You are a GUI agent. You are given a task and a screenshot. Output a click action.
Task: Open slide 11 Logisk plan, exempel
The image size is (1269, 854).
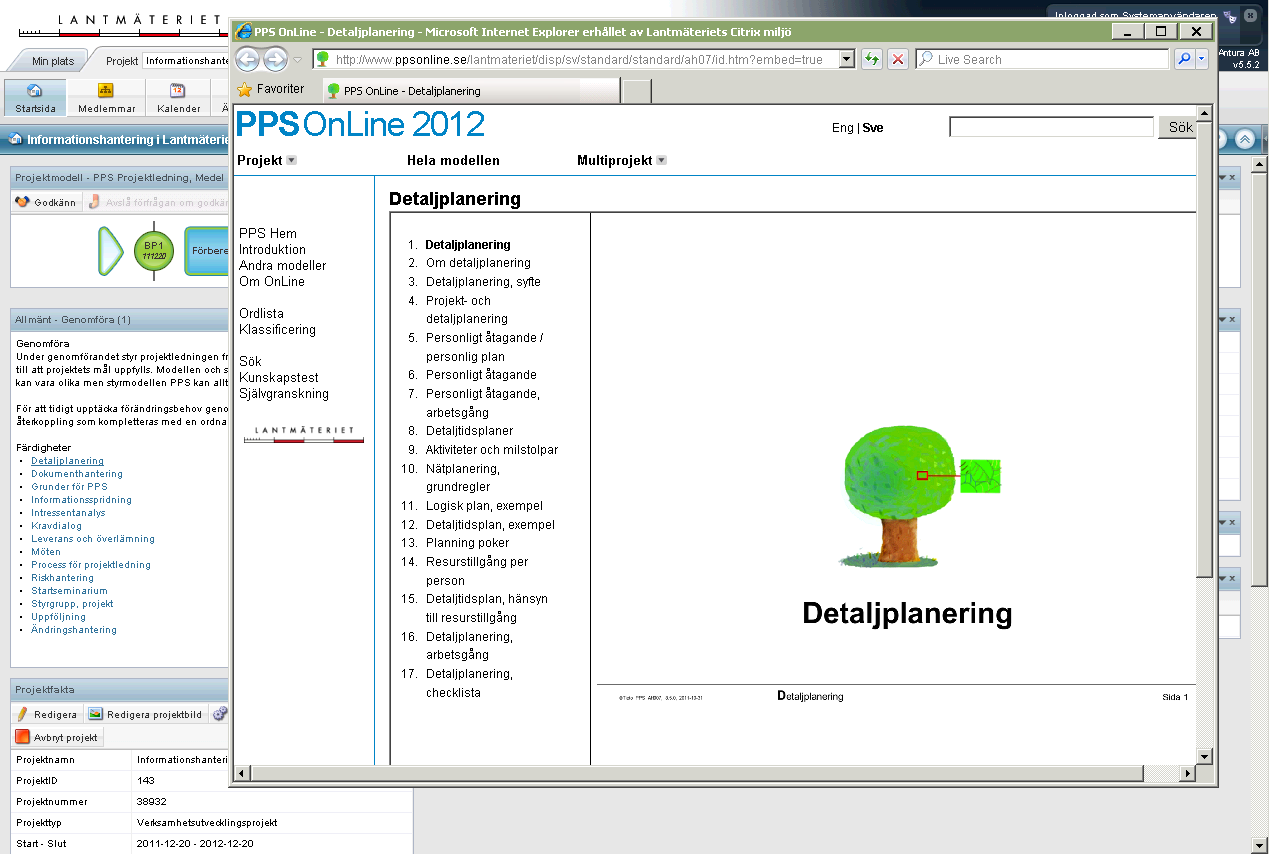pos(484,506)
